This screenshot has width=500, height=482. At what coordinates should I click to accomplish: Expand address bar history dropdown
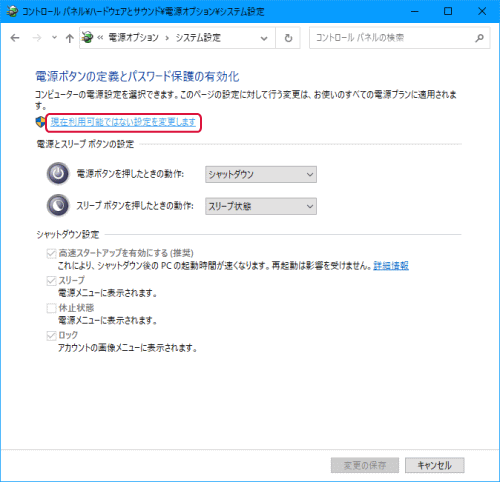[x=264, y=38]
